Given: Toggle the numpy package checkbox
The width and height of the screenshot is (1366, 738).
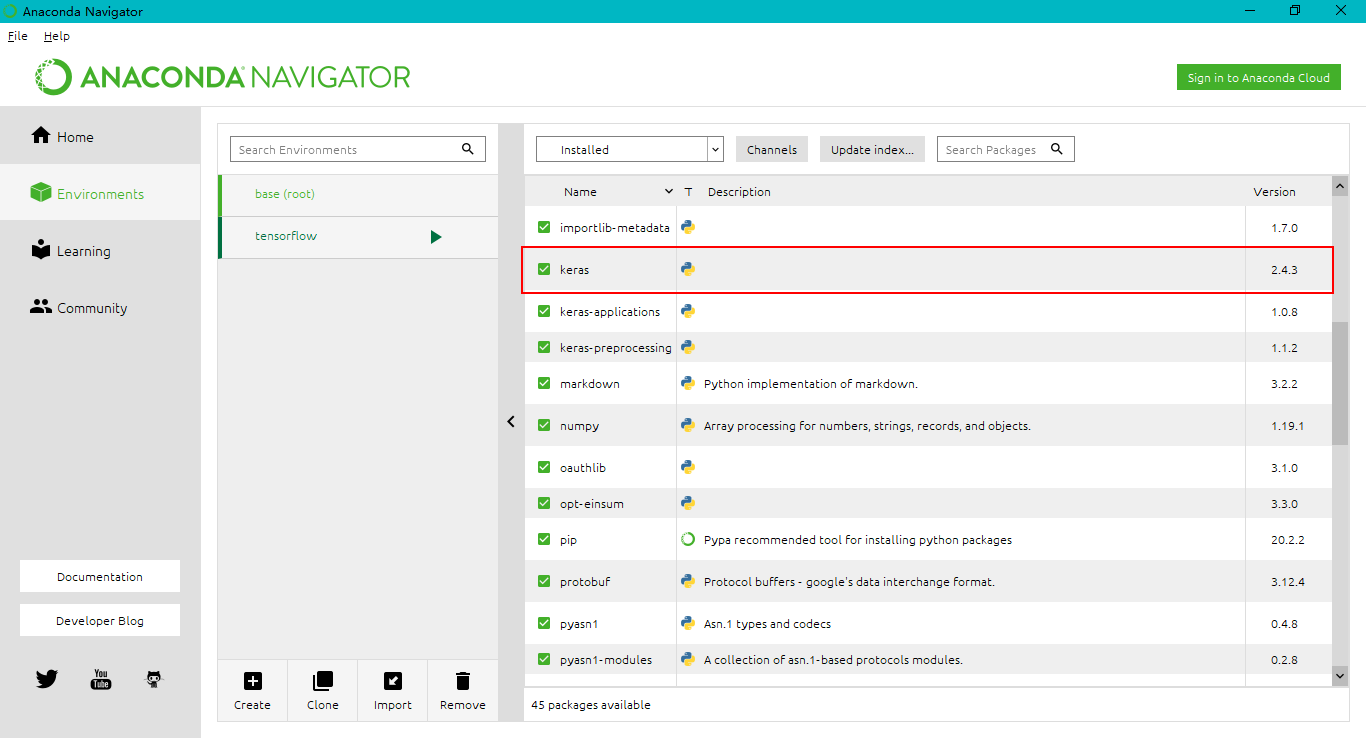Looking at the screenshot, I should coord(544,425).
